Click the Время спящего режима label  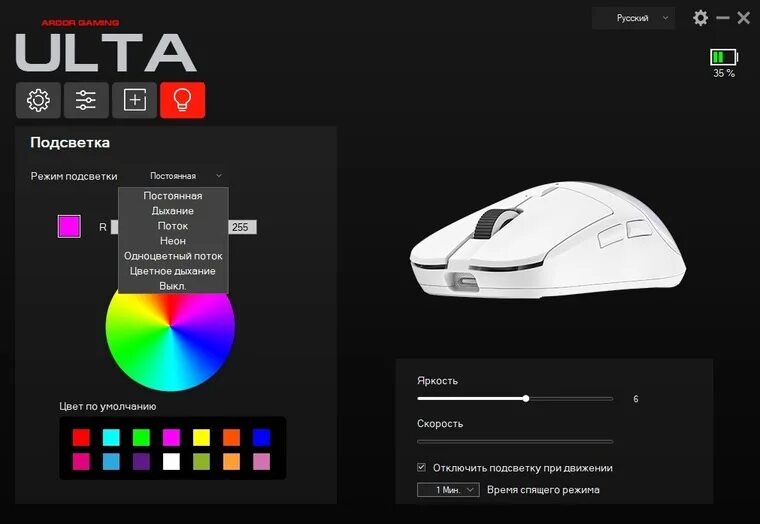pos(543,490)
